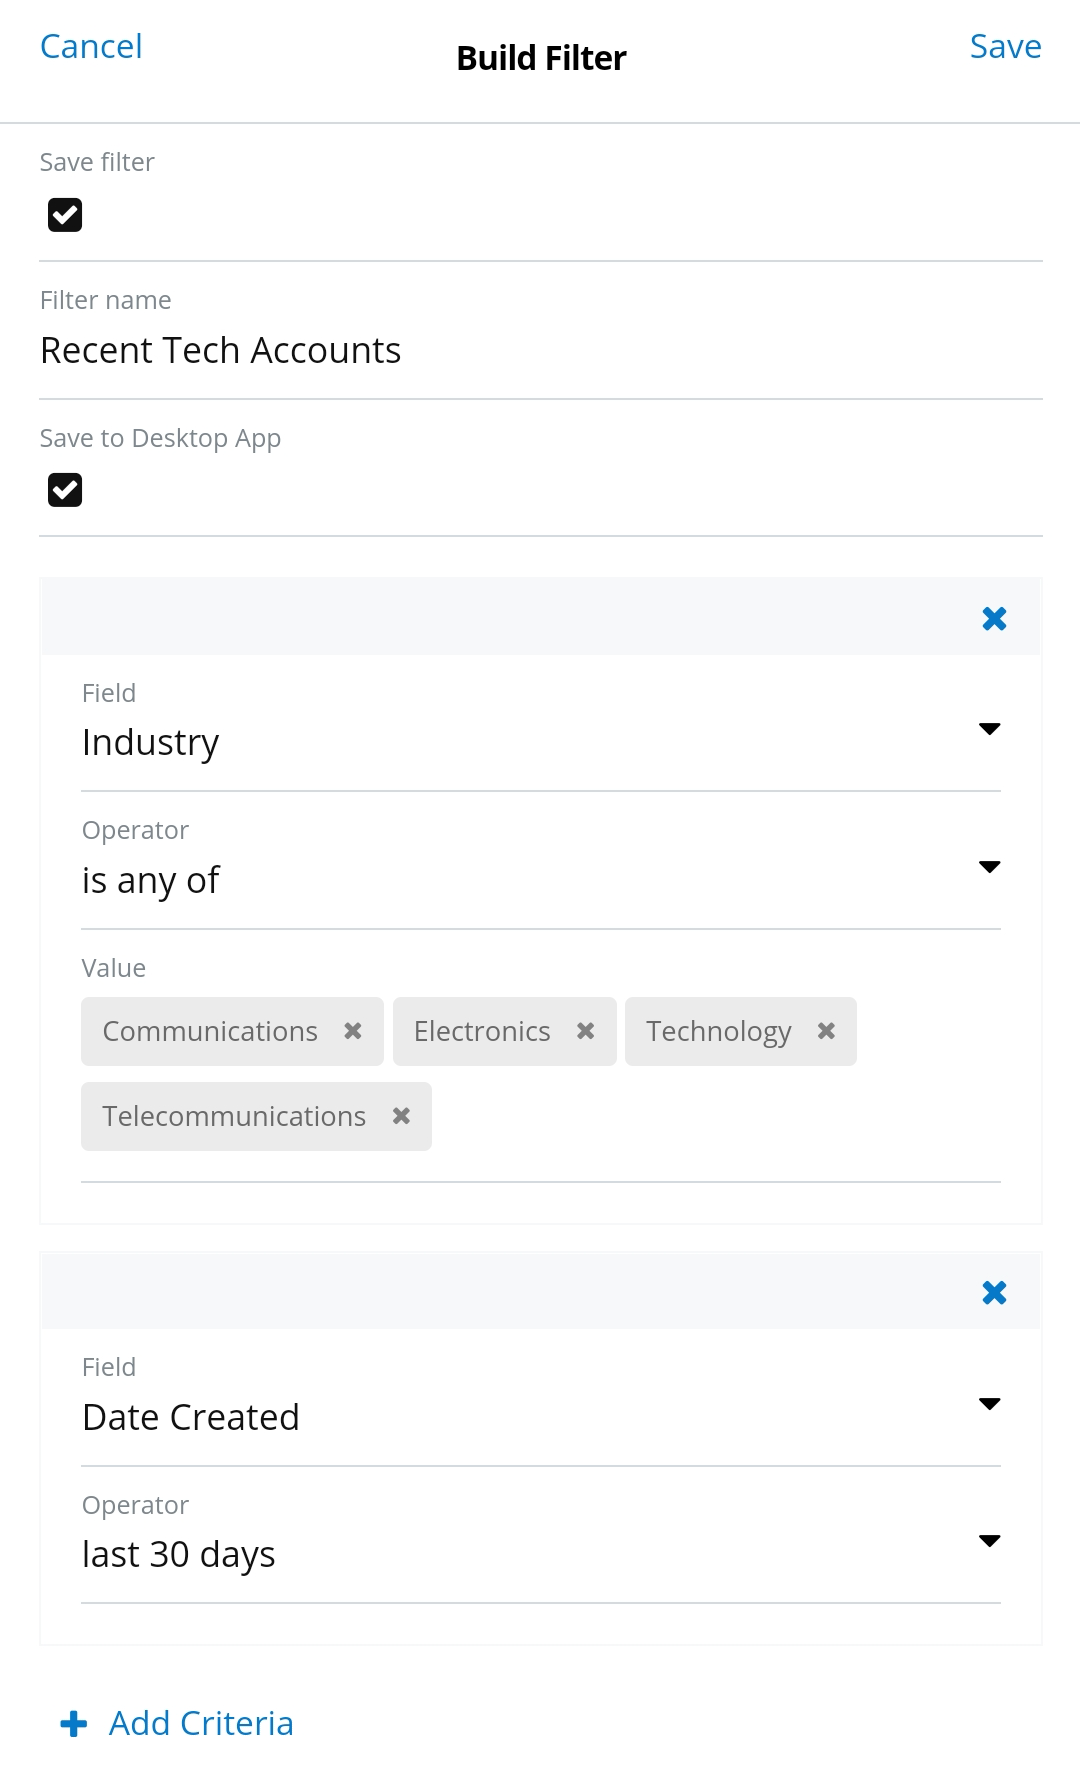Remove the Date Created criteria block
This screenshot has height=1767, width=1080.
click(994, 1293)
